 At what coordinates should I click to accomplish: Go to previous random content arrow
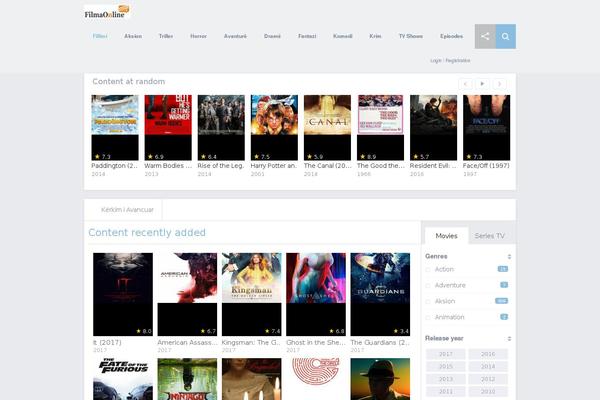465,84
